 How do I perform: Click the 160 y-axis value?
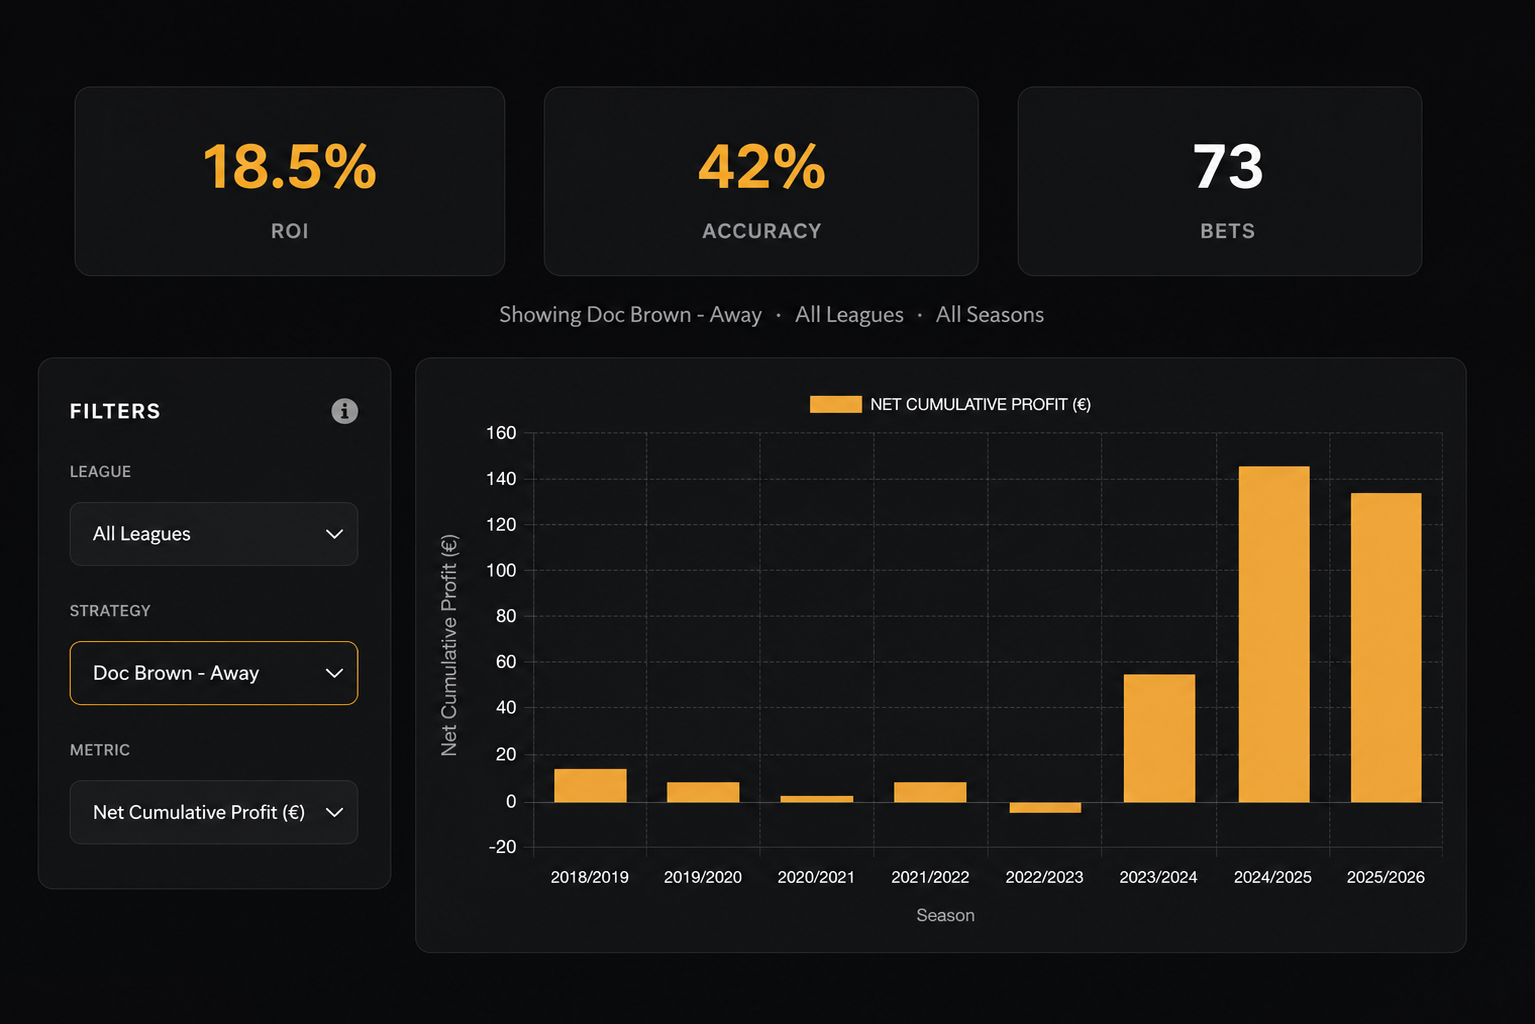tap(501, 433)
